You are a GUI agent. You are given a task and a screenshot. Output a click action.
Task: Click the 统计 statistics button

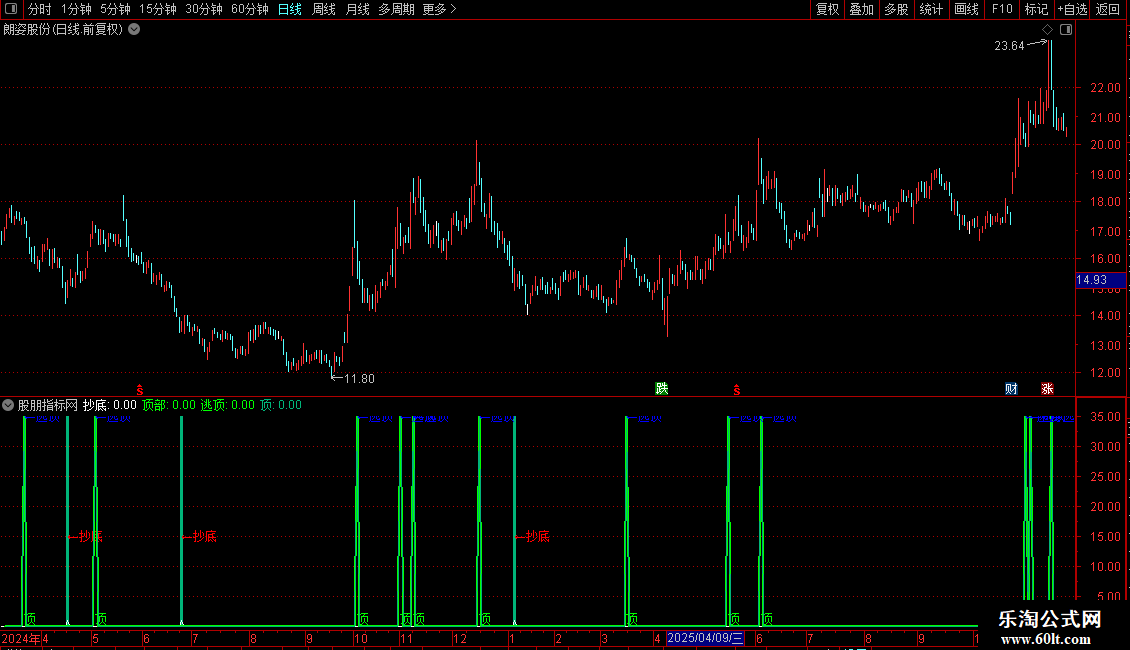pyautogui.click(x=930, y=9)
